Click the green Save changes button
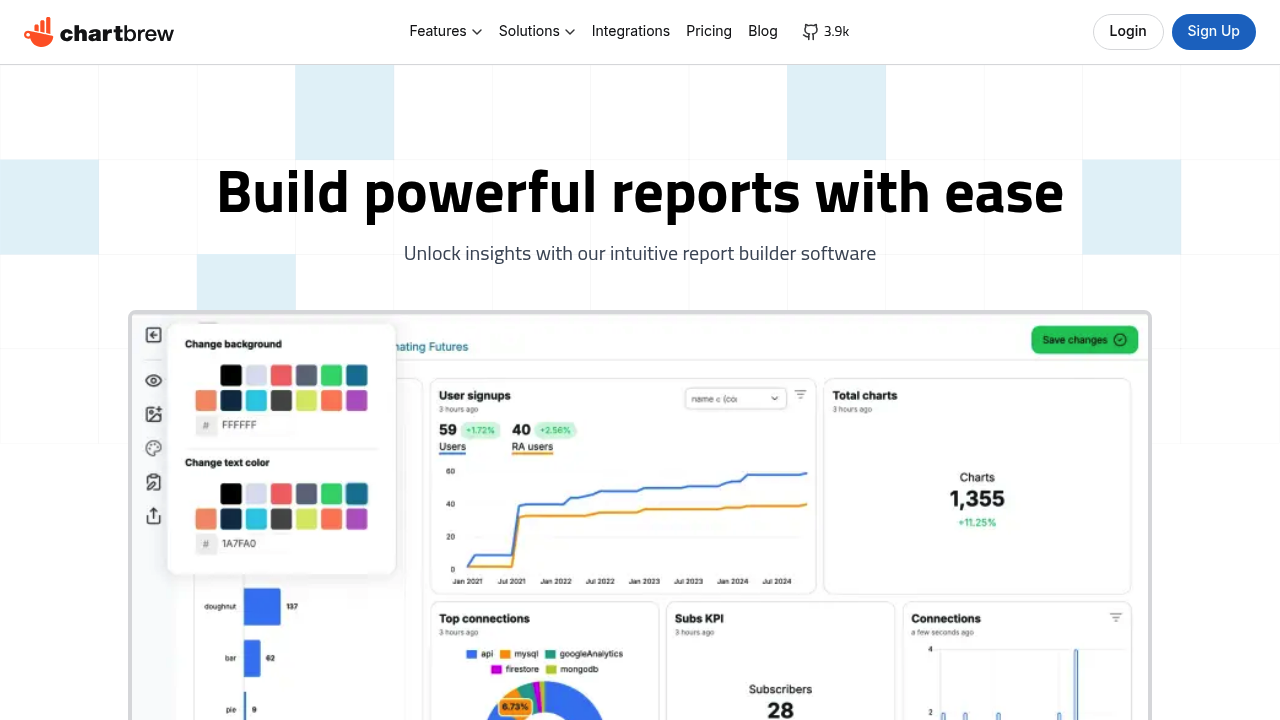1280x720 pixels. [1085, 340]
